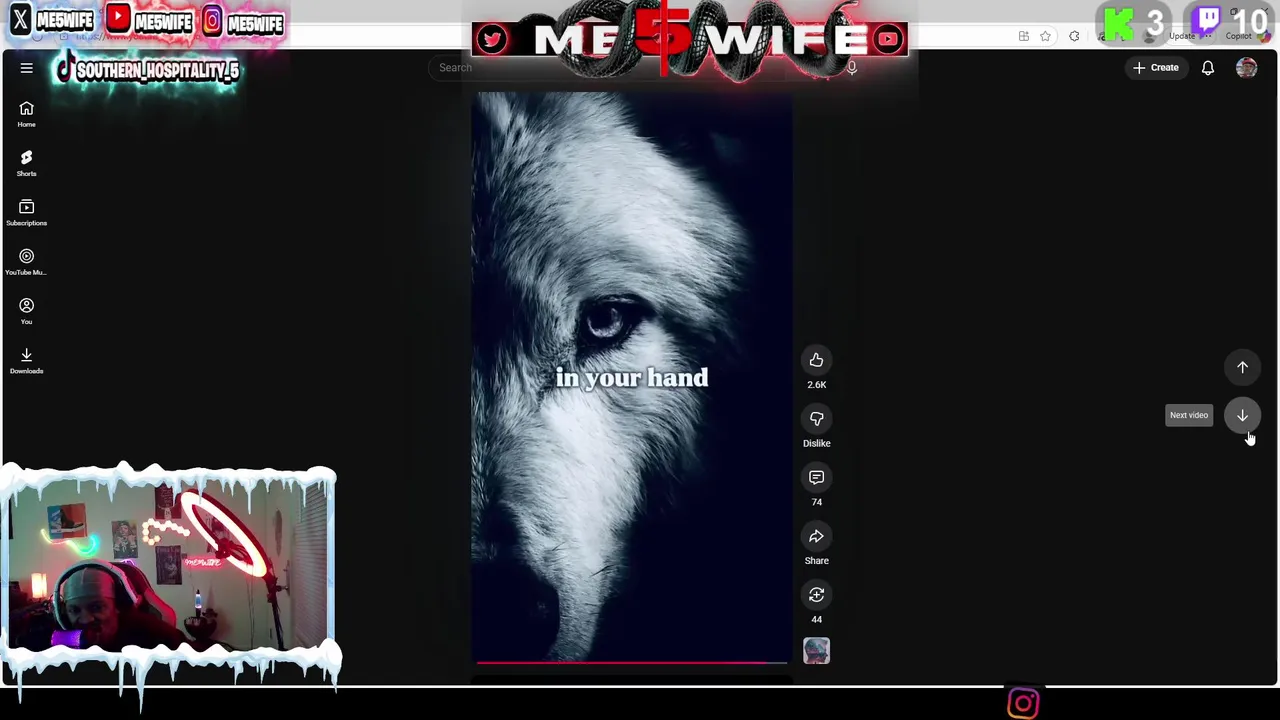Open Downloads in sidebar

point(26,360)
